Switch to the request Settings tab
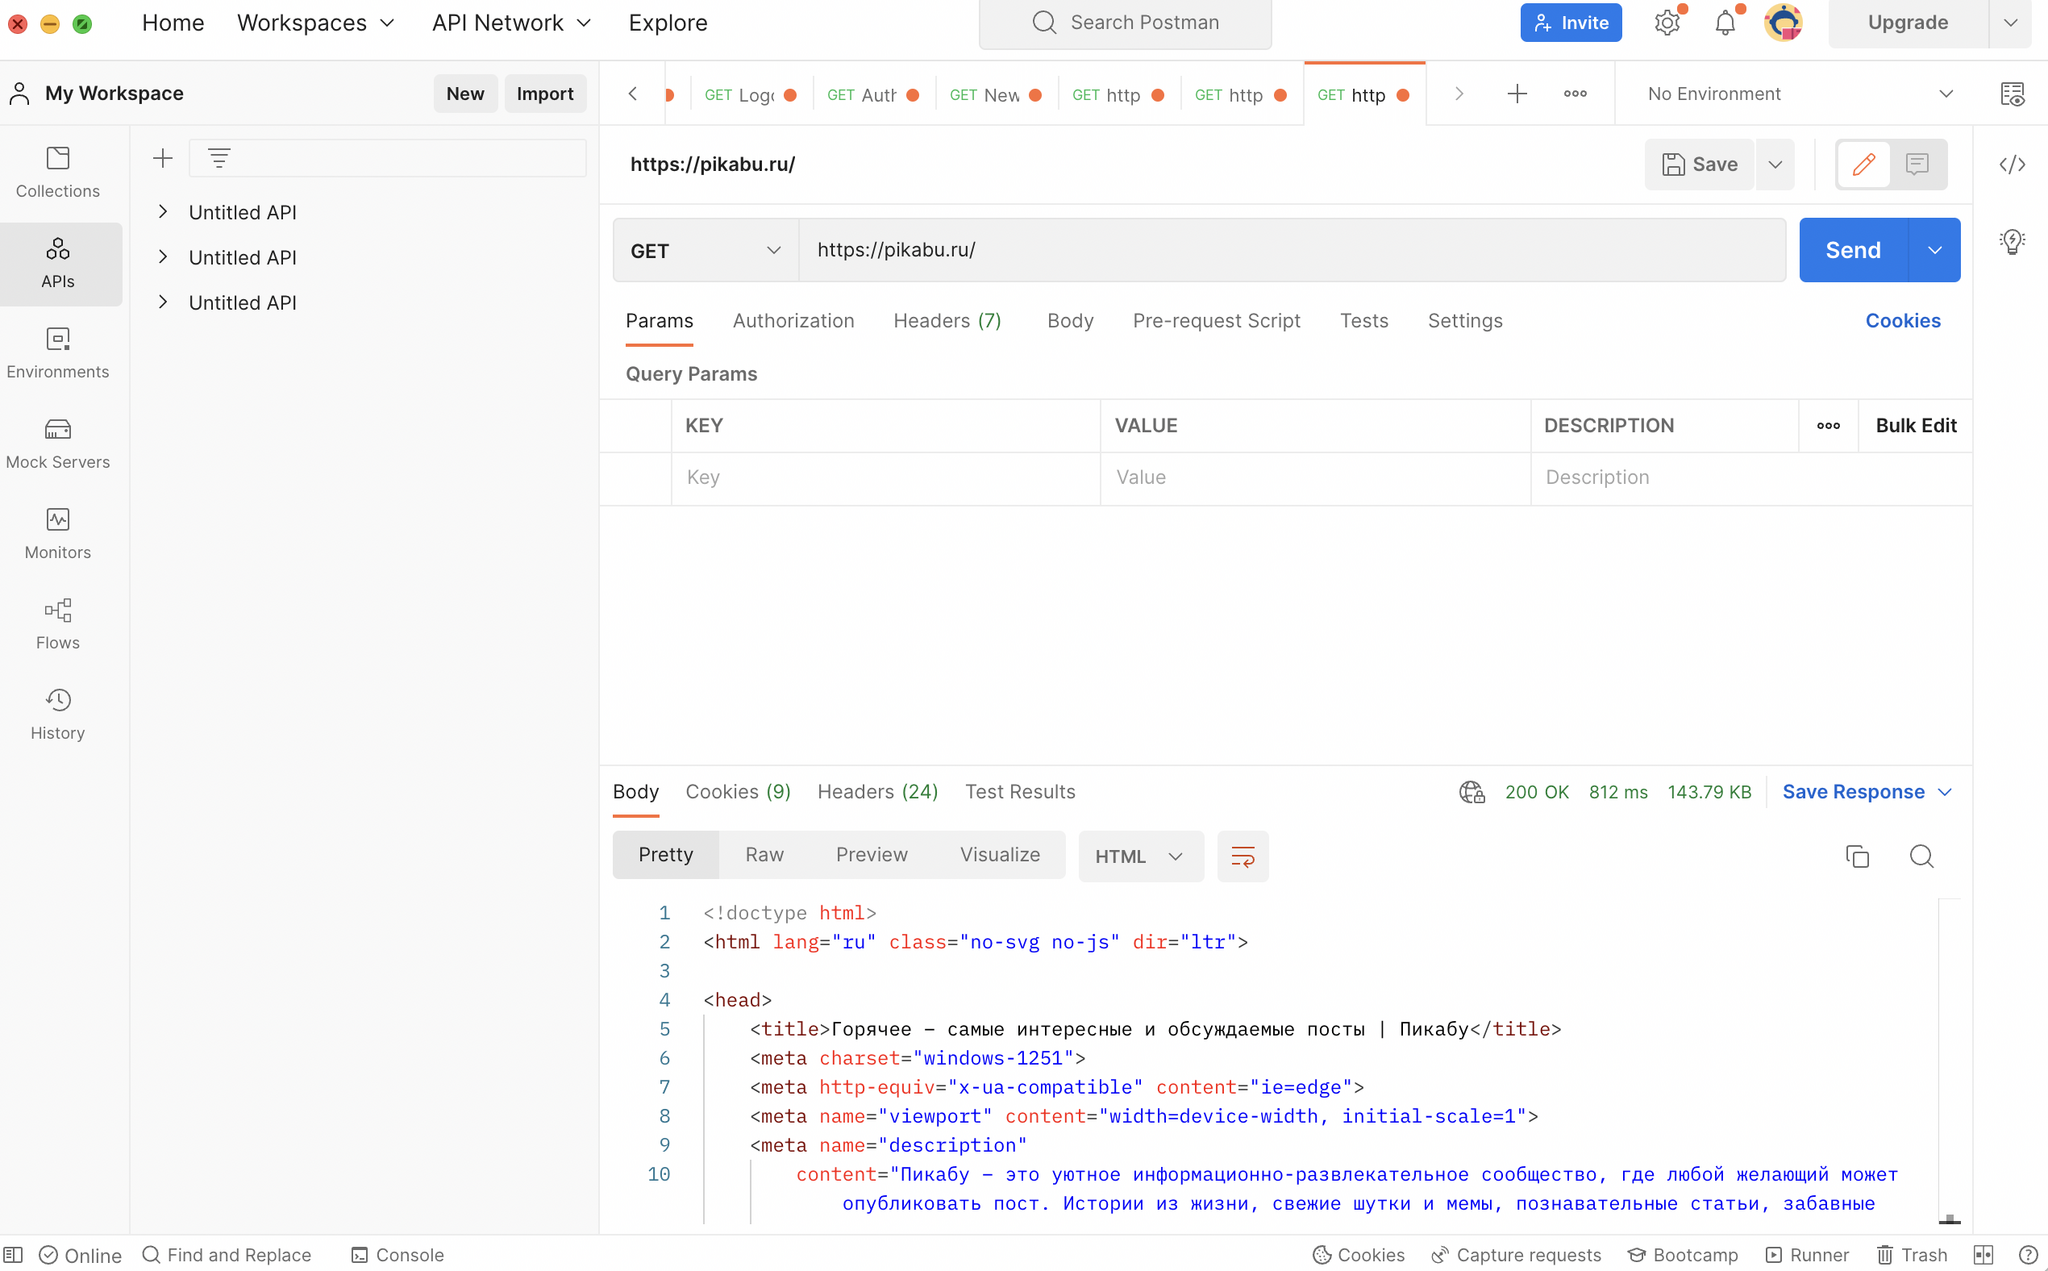The image size is (2048, 1271). [1465, 321]
